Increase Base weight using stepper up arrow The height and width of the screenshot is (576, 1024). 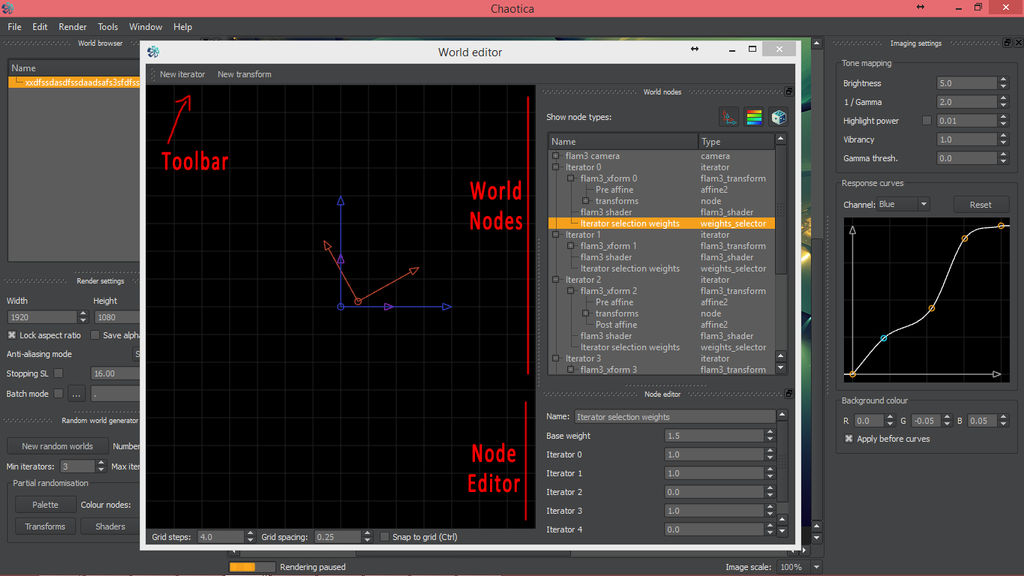770,432
